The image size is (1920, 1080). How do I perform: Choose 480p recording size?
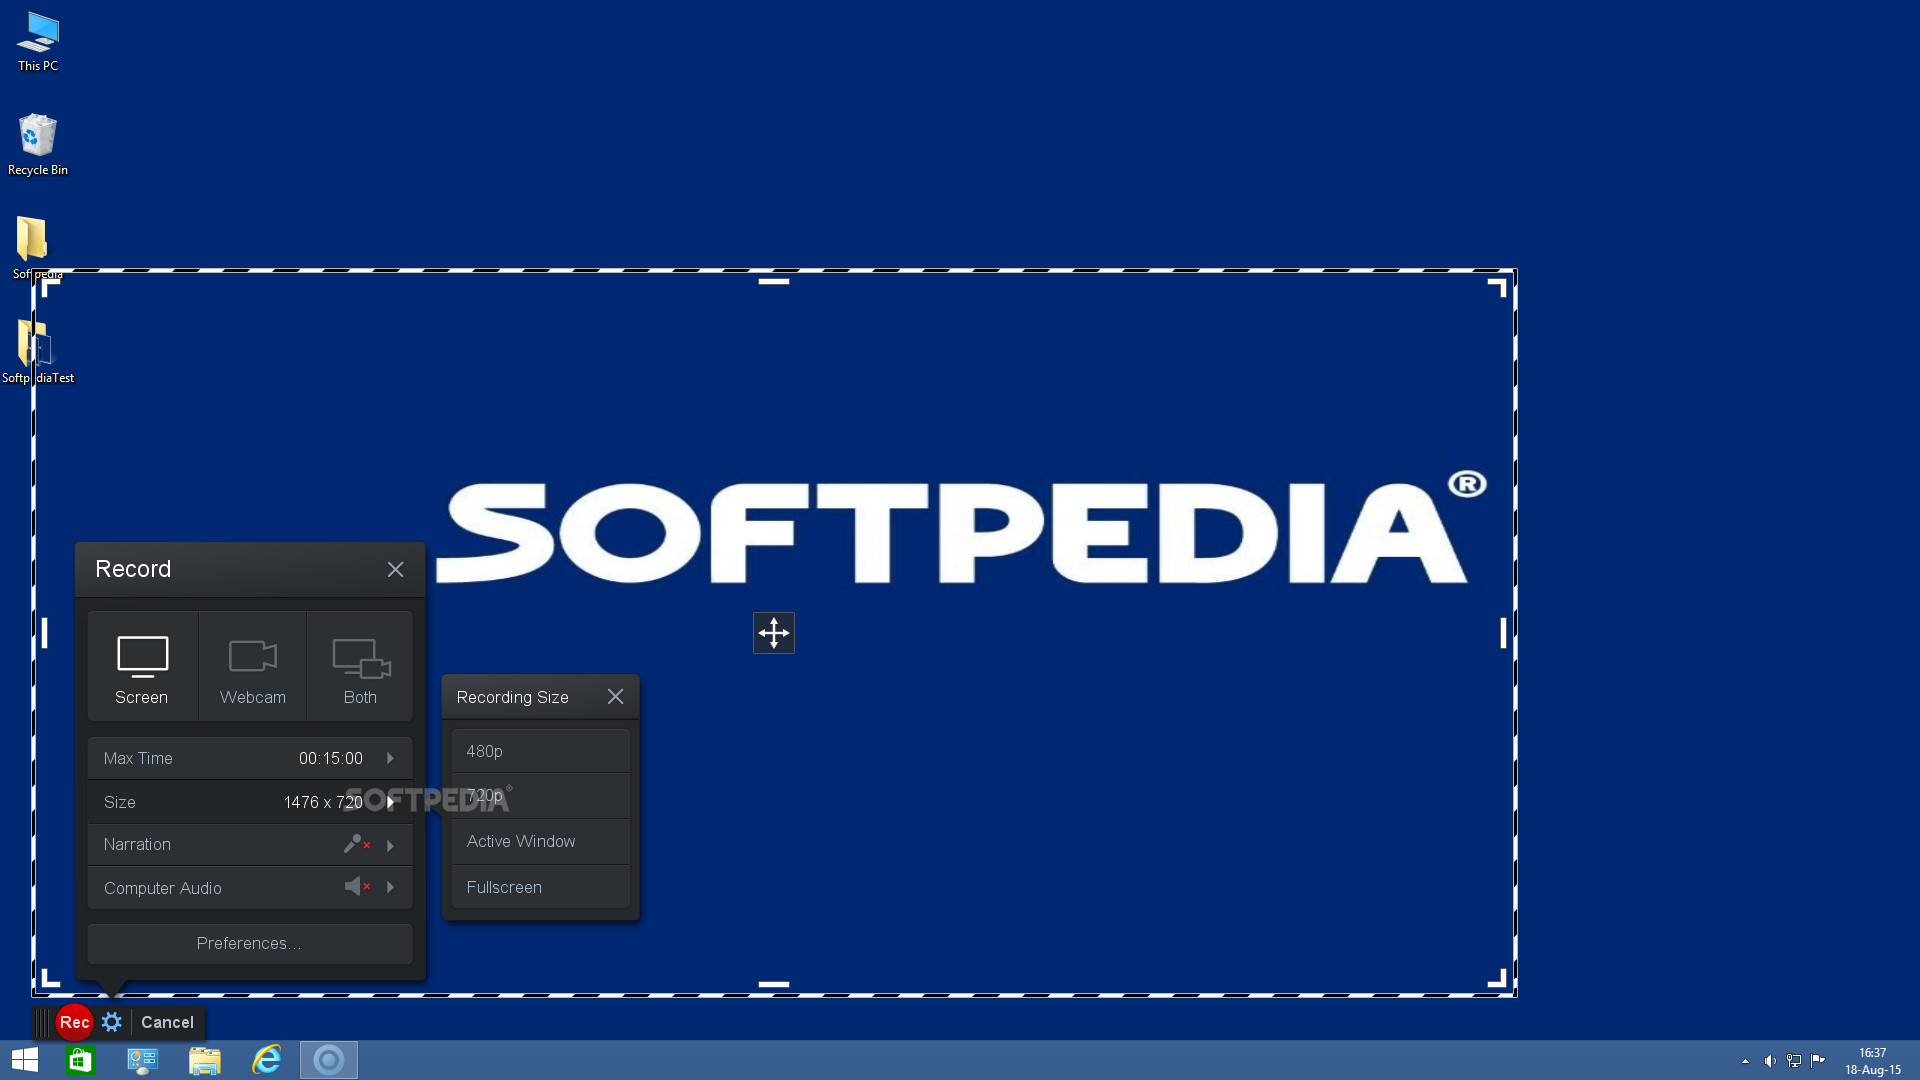pyautogui.click(x=541, y=751)
